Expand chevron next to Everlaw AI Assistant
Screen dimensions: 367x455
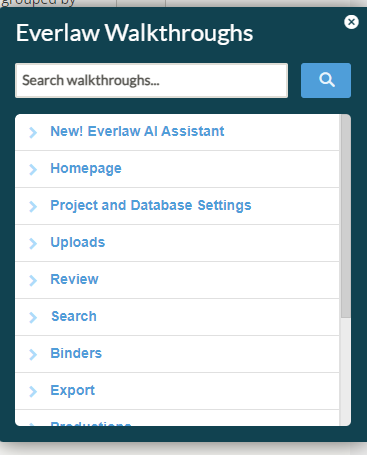(33, 132)
